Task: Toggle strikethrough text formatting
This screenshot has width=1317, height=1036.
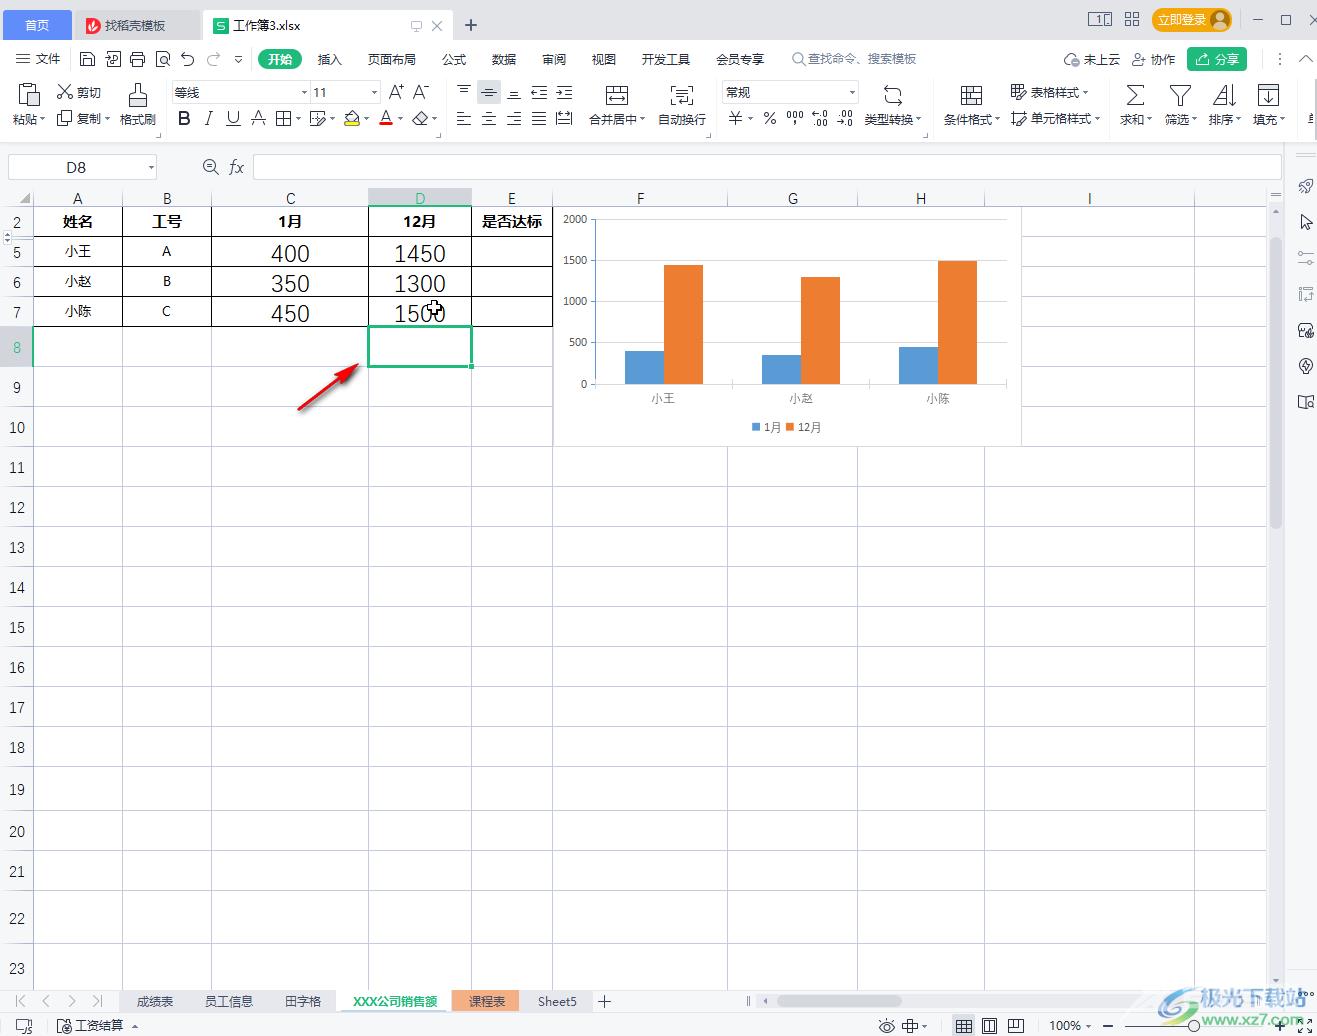Action: coord(258,118)
